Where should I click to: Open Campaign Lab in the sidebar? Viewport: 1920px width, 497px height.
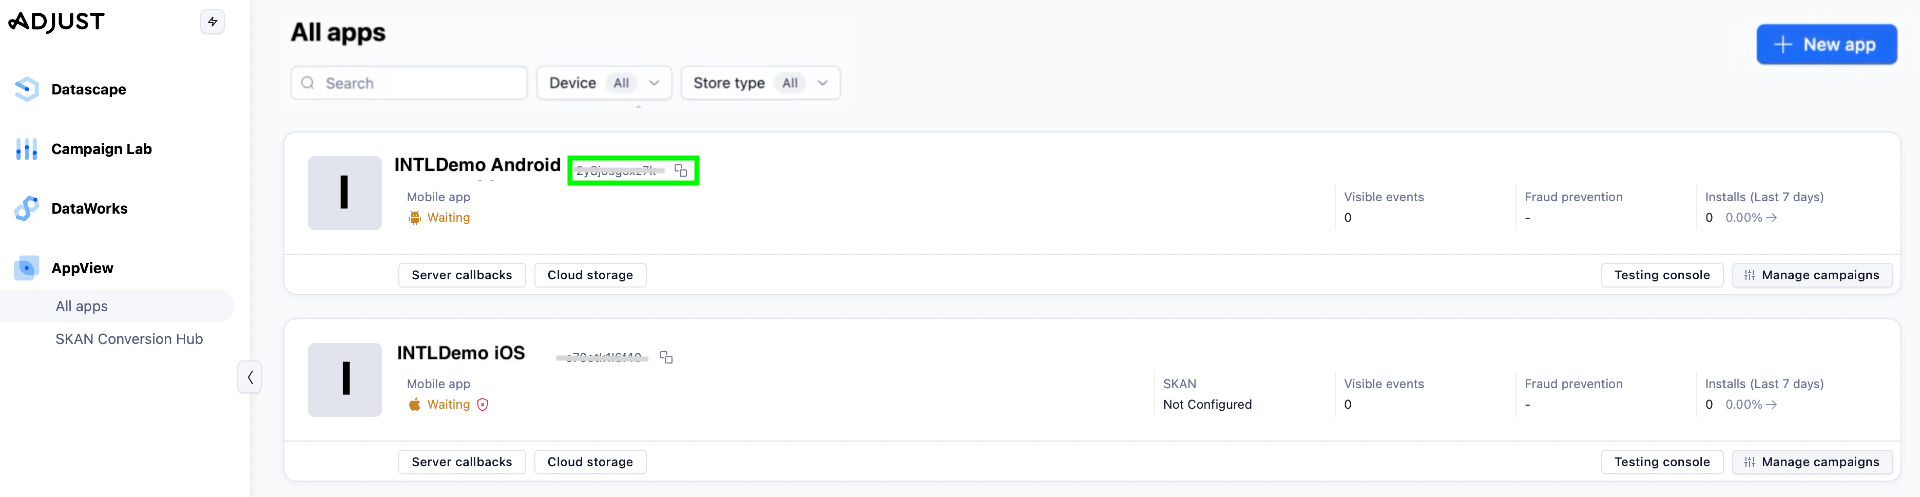point(101,149)
